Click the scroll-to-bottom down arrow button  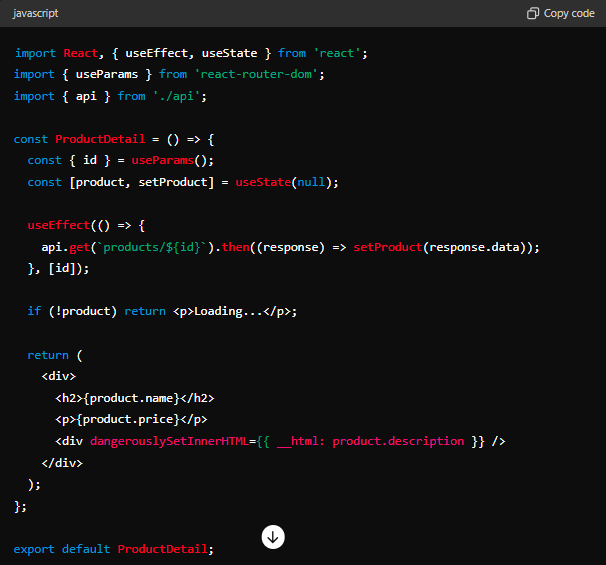(273, 537)
